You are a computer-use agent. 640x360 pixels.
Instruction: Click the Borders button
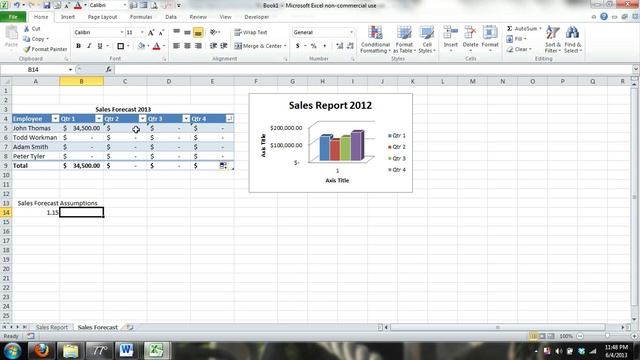point(120,46)
